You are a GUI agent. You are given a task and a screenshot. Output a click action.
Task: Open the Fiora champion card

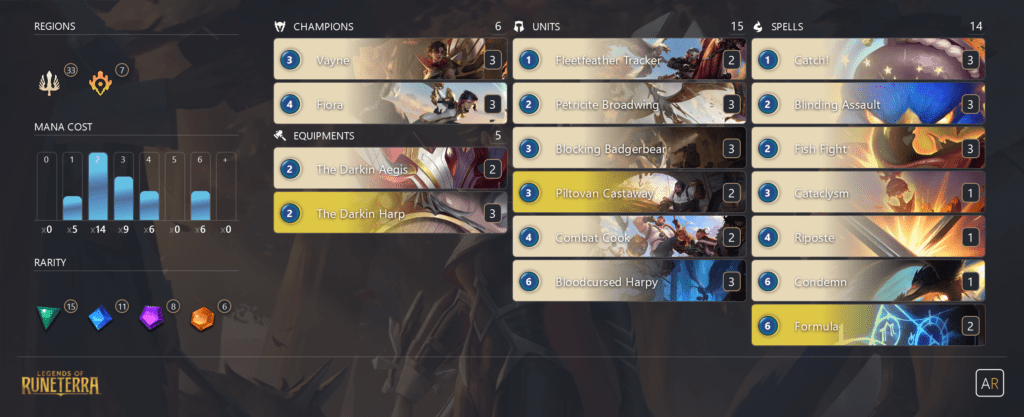pos(391,103)
